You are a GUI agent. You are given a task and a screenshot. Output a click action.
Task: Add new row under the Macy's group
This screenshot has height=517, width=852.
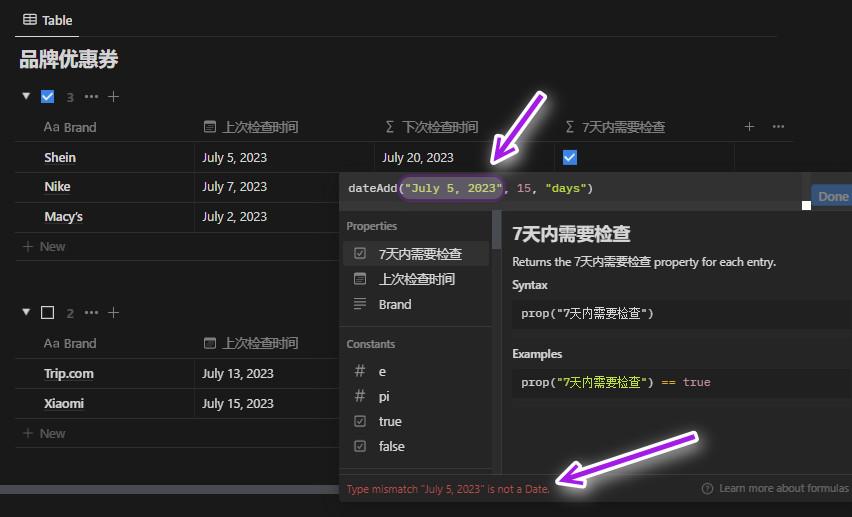coord(44,246)
